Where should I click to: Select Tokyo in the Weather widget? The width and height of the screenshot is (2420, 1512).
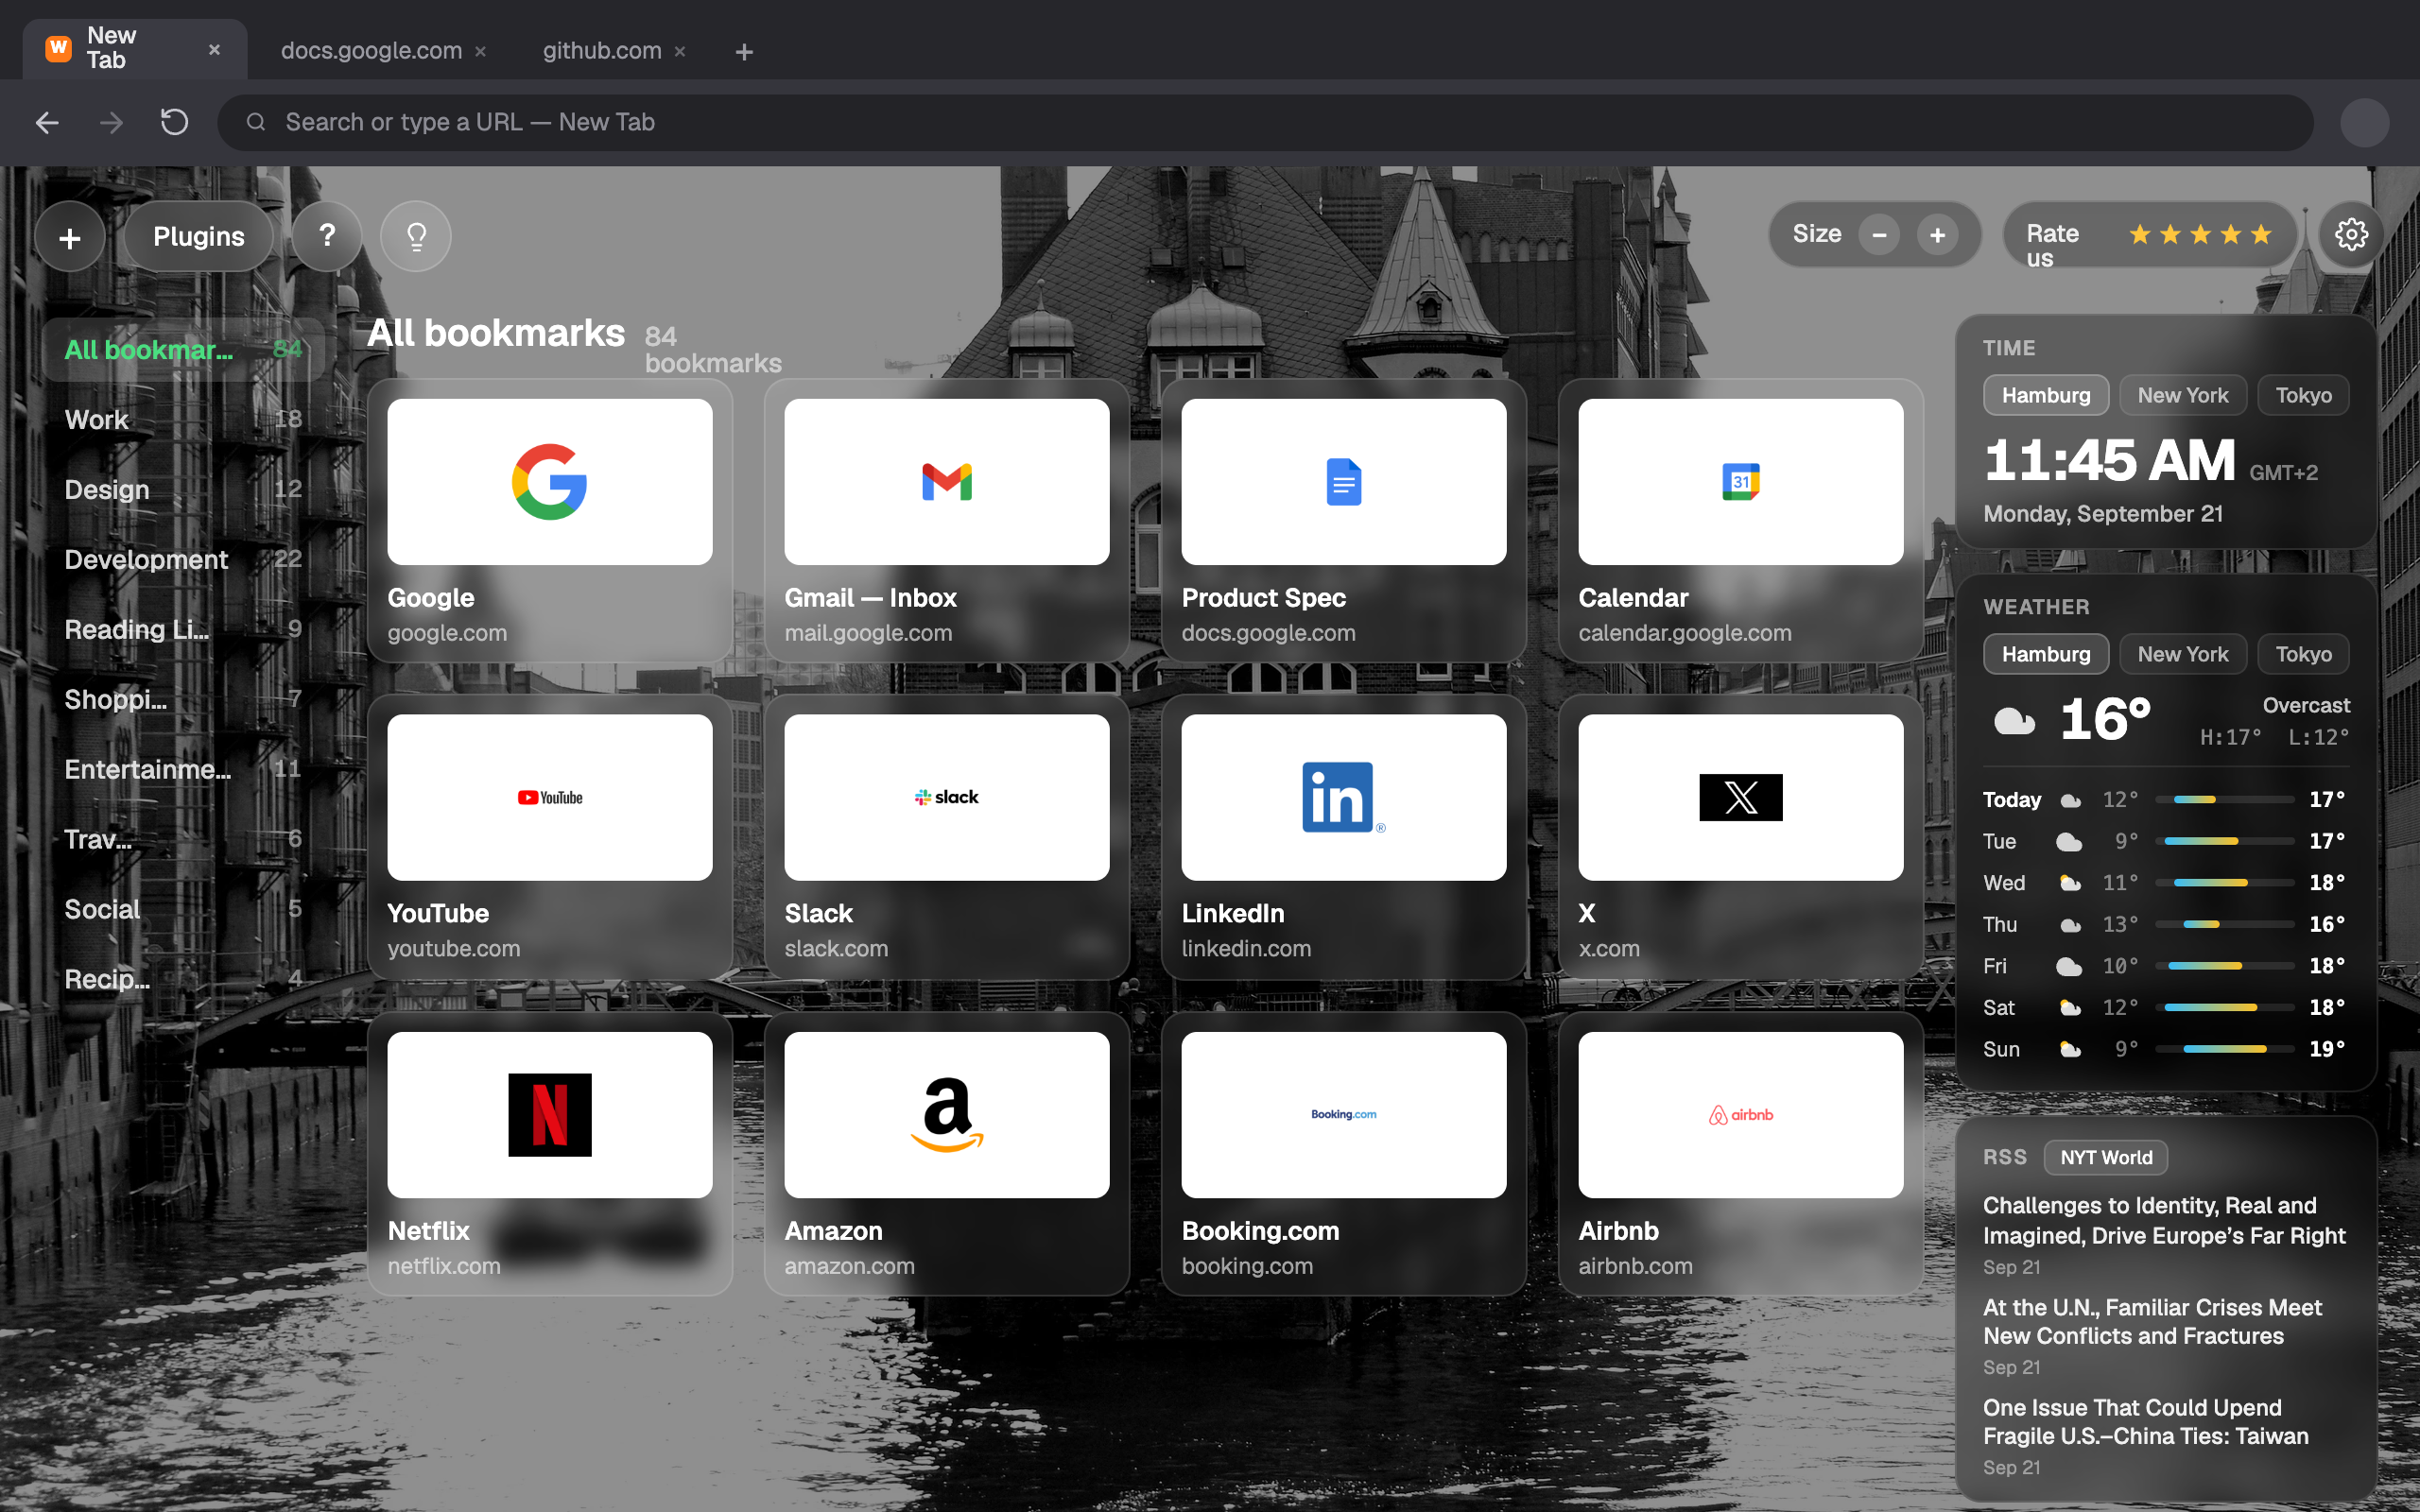pos(2303,654)
